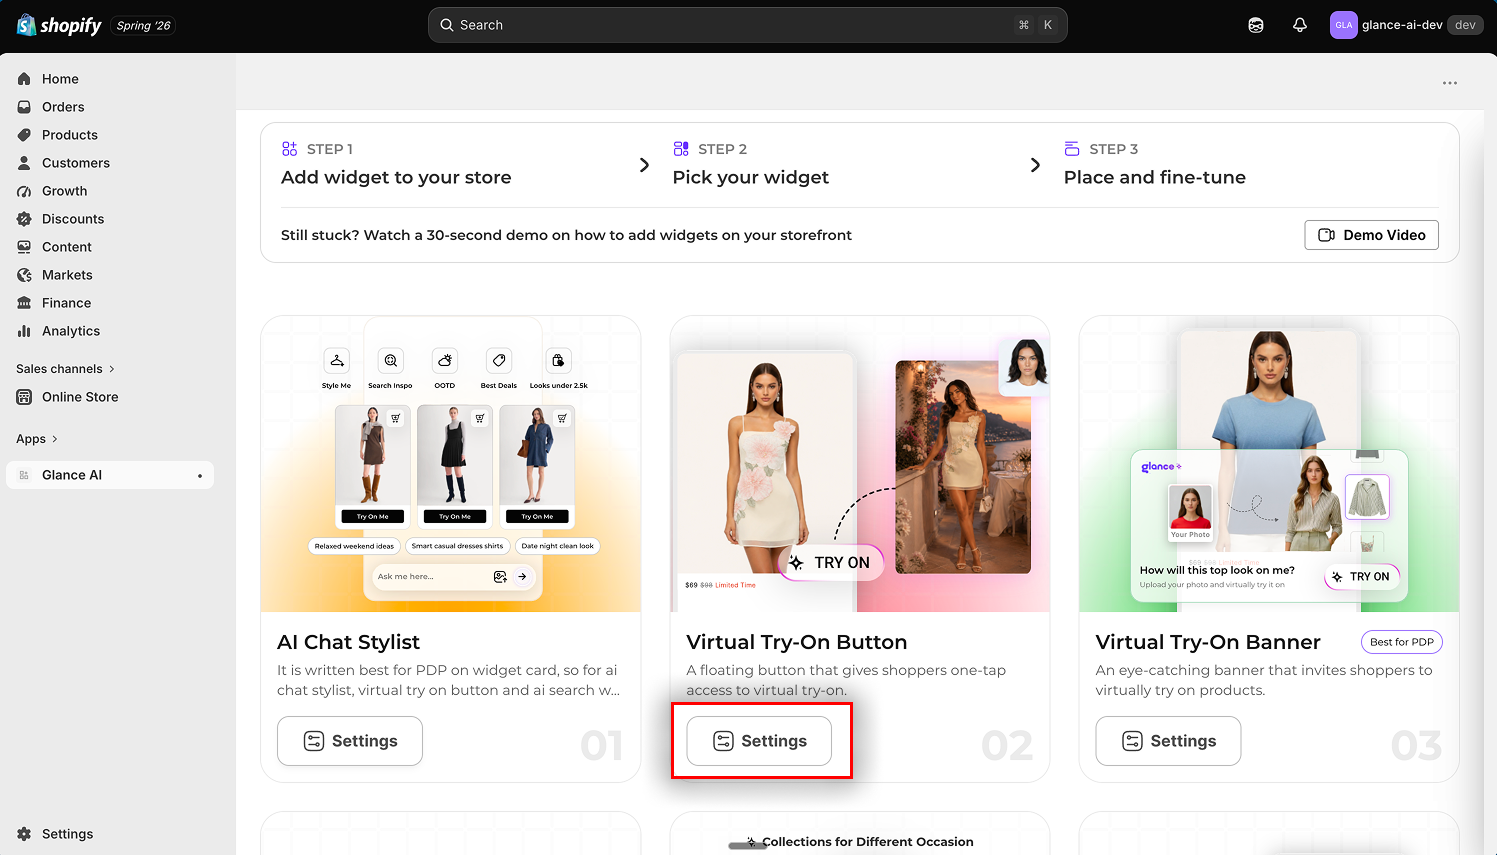
Task: Click the Virtual Try-On Button preview image
Action: [x=860, y=464]
